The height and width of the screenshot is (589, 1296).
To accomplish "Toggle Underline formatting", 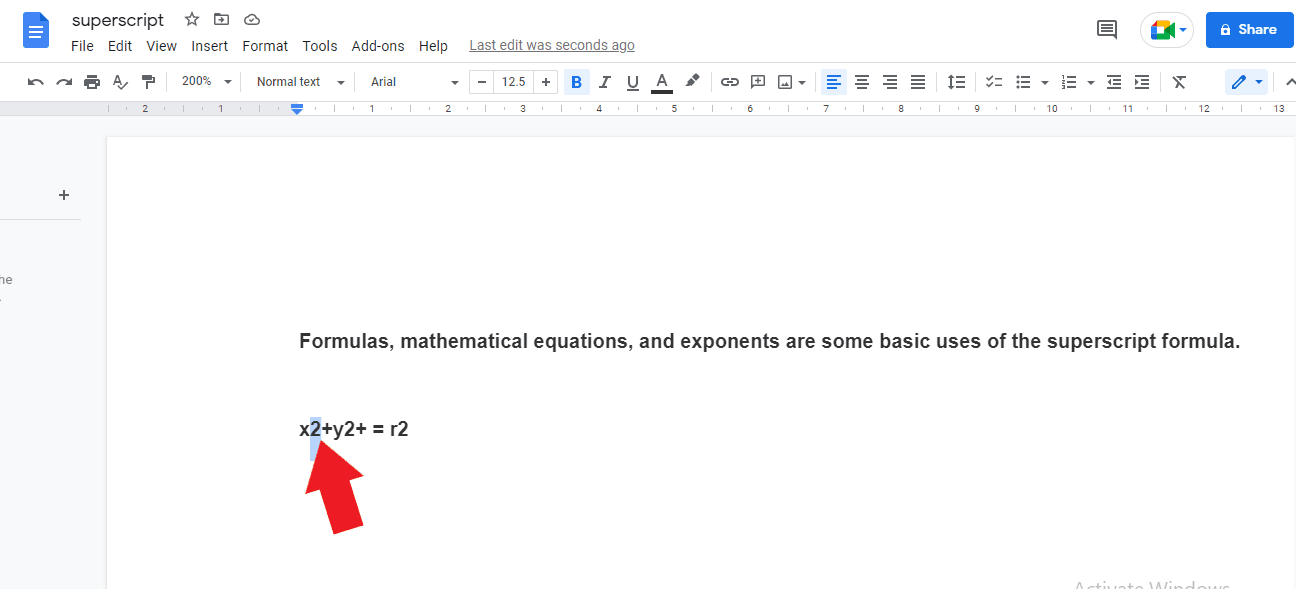I will click(632, 82).
